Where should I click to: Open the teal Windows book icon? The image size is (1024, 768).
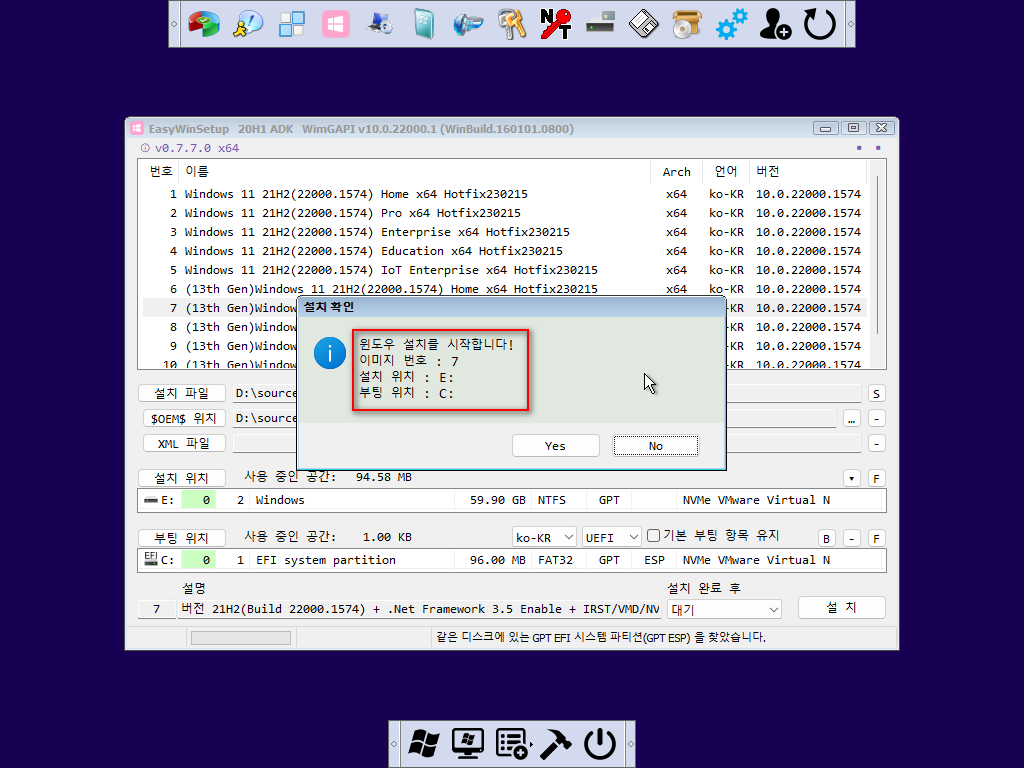(423, 24)
